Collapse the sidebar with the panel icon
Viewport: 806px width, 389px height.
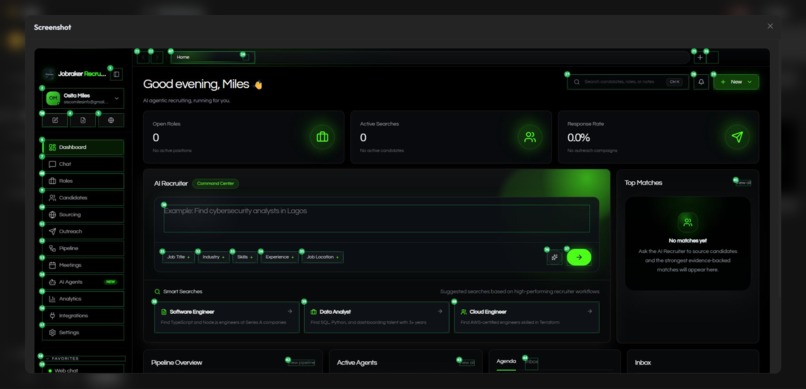116,75
